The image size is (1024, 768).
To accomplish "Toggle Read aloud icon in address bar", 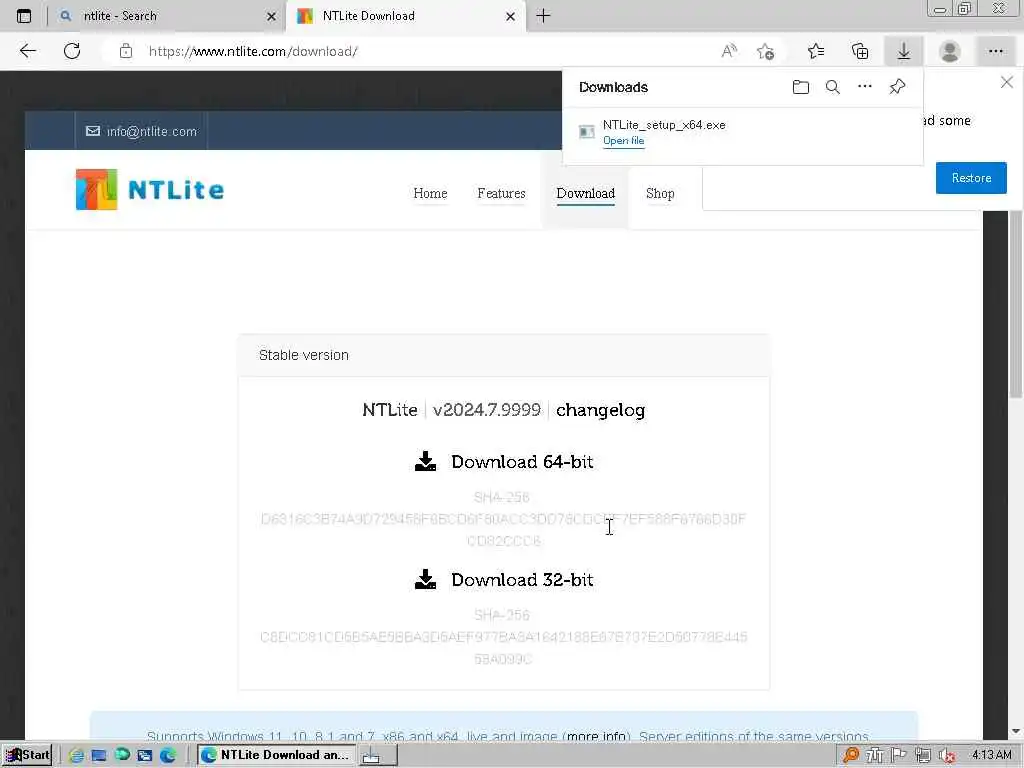I will tap(729, 51).
